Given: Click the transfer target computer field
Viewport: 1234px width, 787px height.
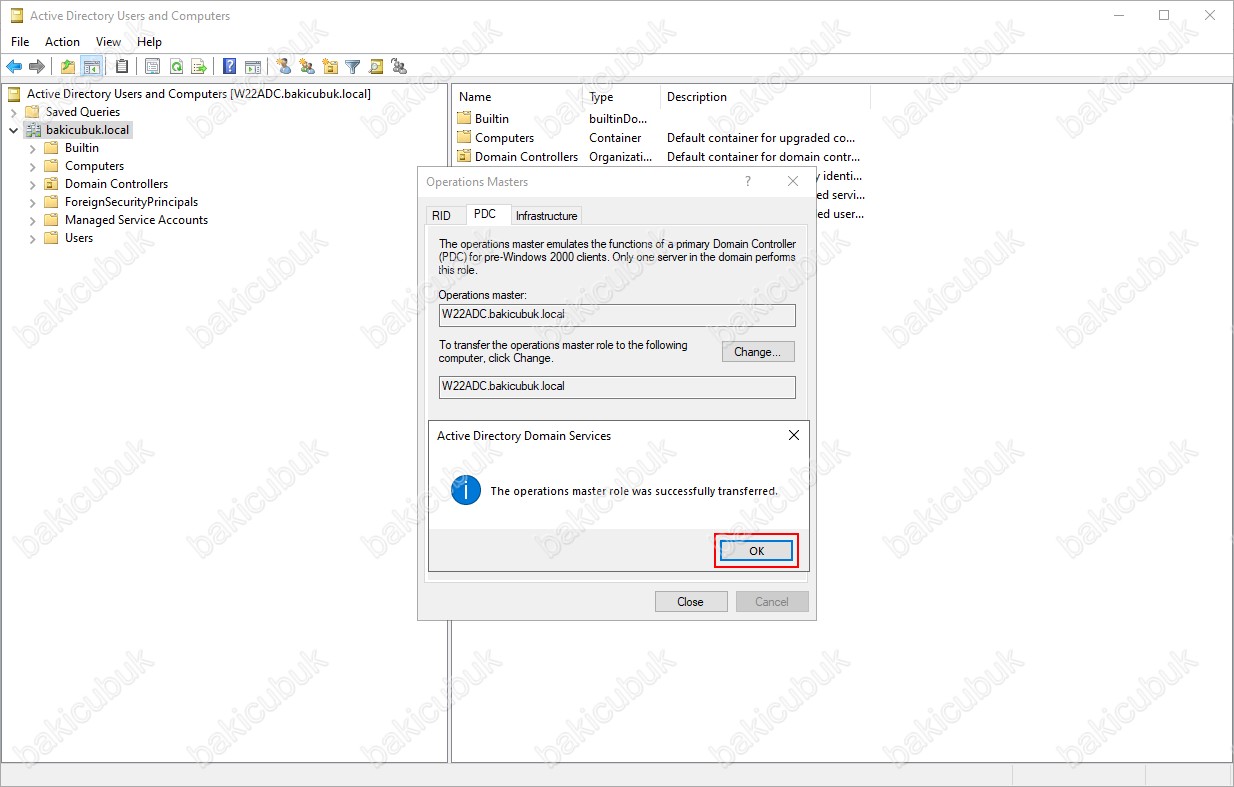Looking at the screenshot, I should [x=617, y=387].
